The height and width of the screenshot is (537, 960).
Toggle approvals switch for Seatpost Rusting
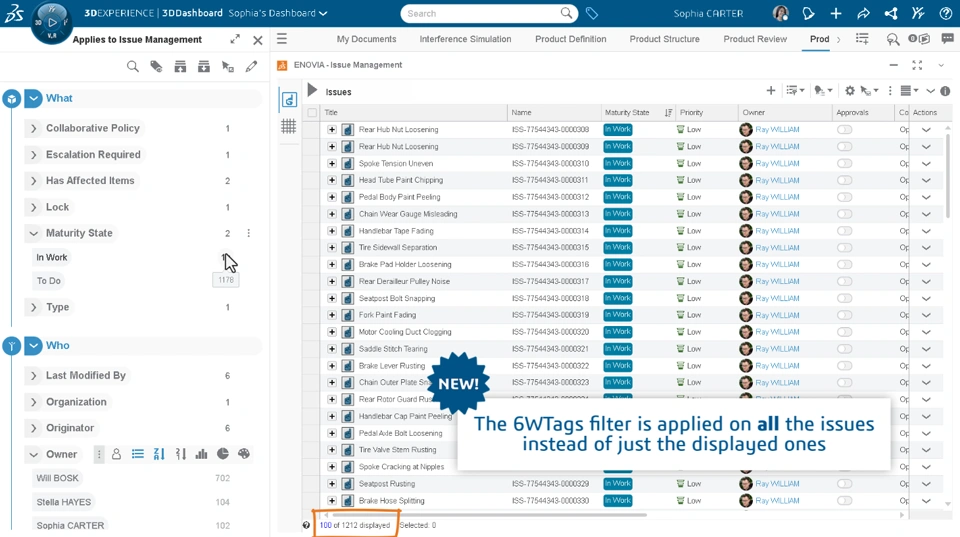[x=845, y=484]
